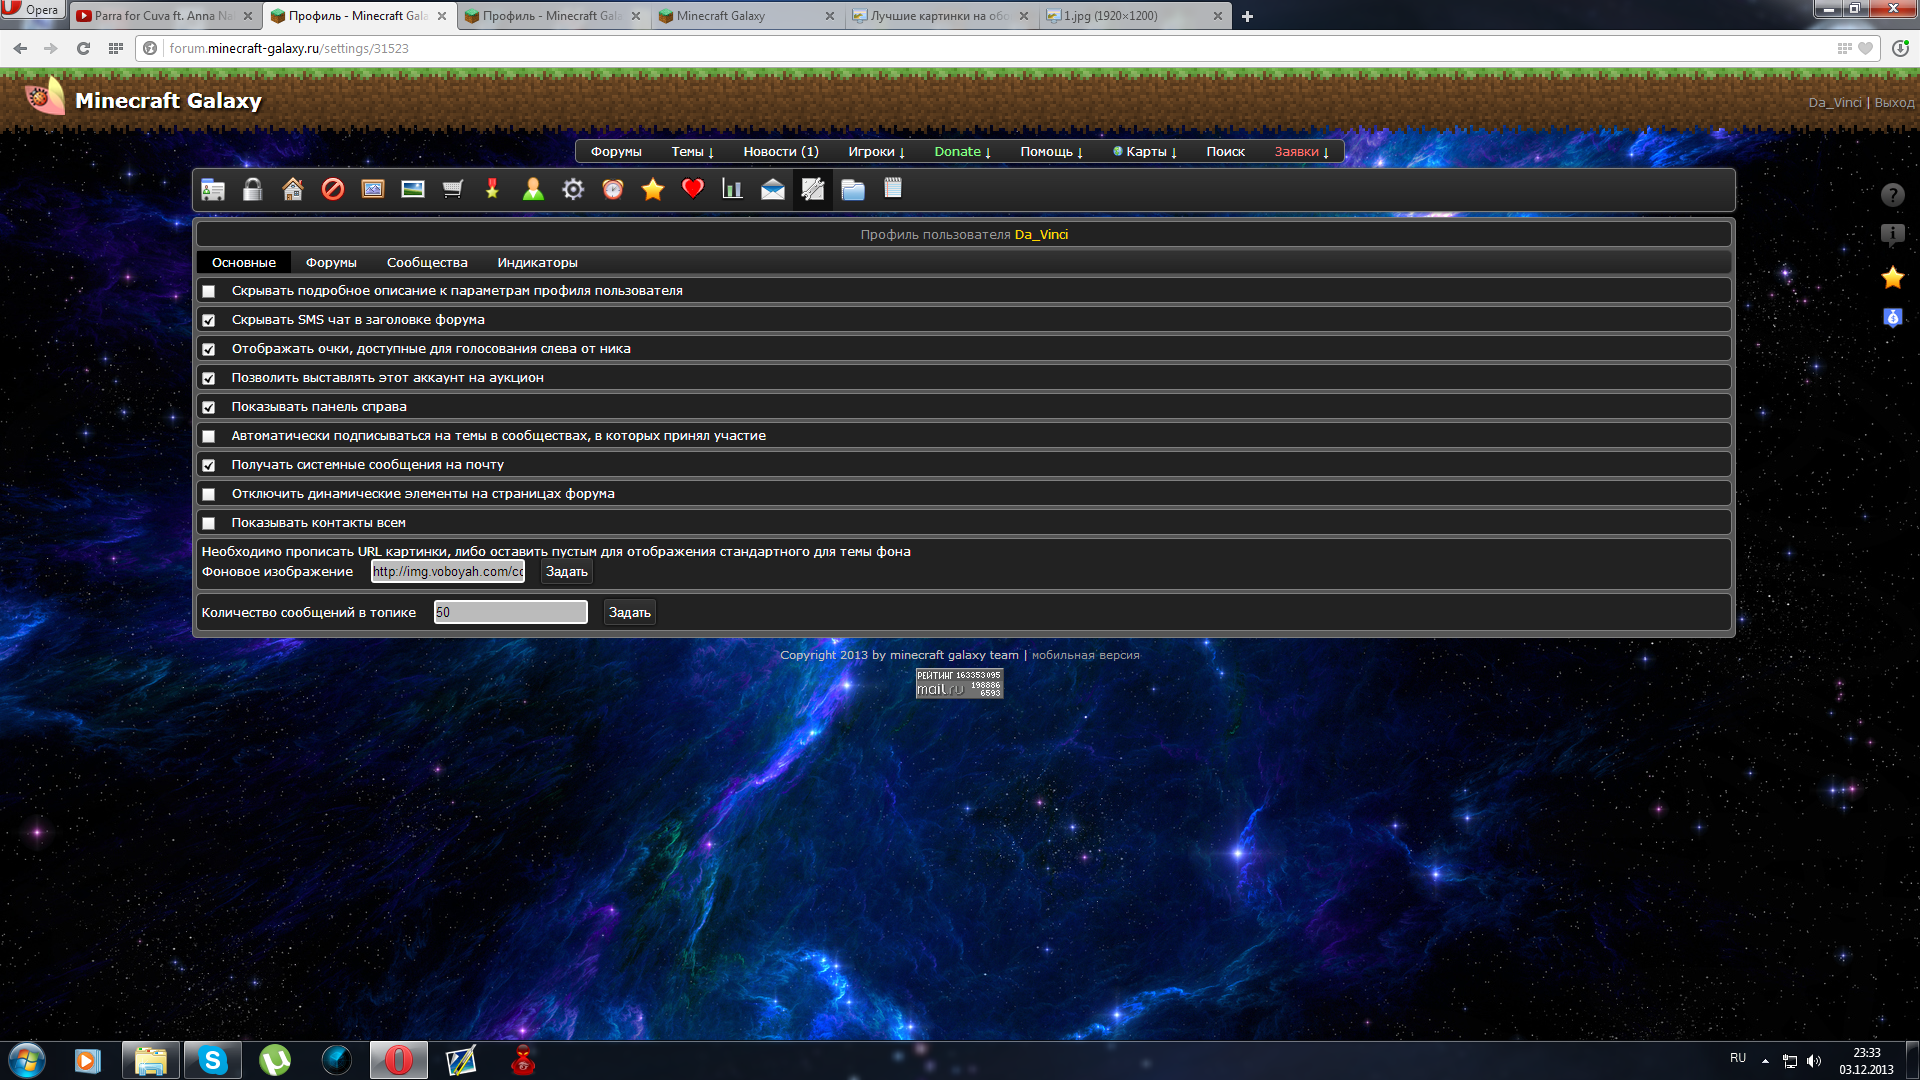
Task: Enable 'Отключить динамические элементы' checkbox
Action: 208,494
